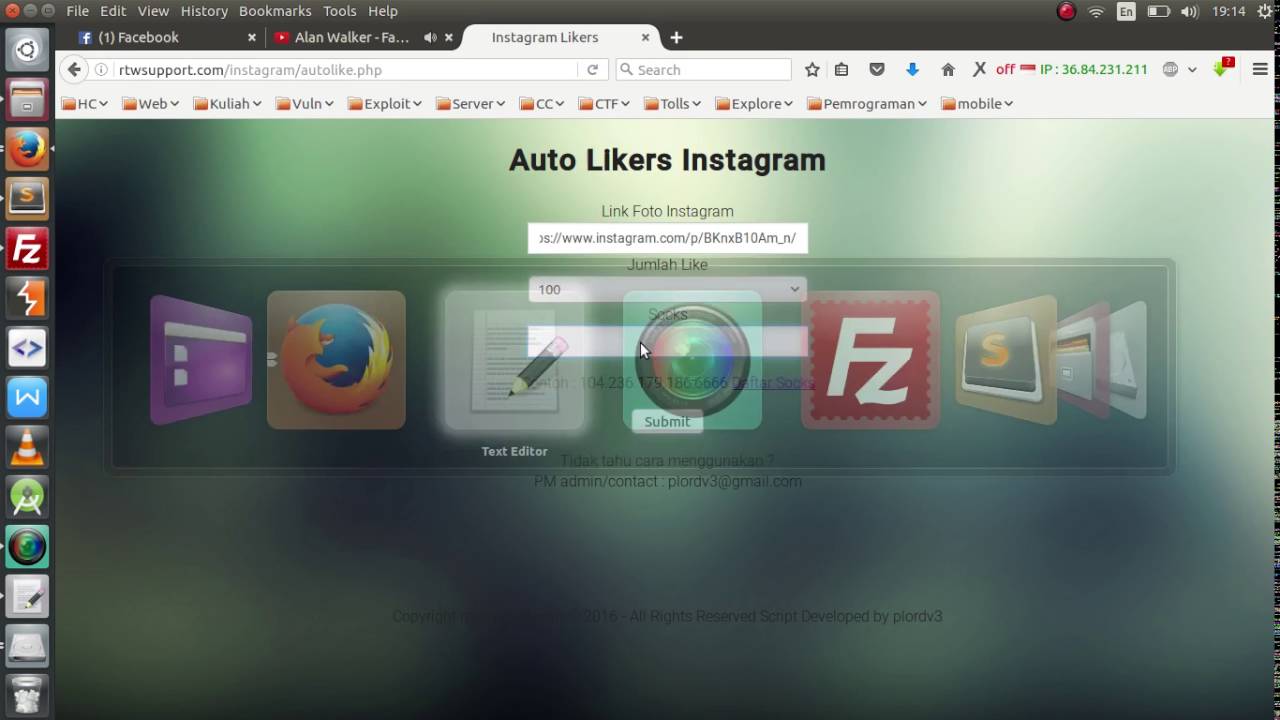
Task: Expand the CTF bookmarks folder
Action: coord(603,103)
